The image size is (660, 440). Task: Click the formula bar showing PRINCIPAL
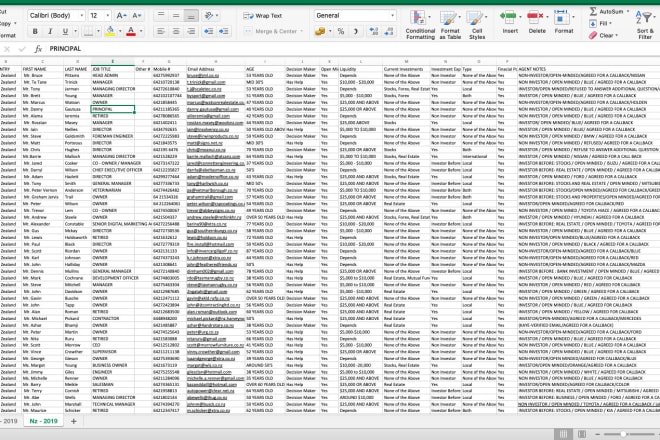353,49
